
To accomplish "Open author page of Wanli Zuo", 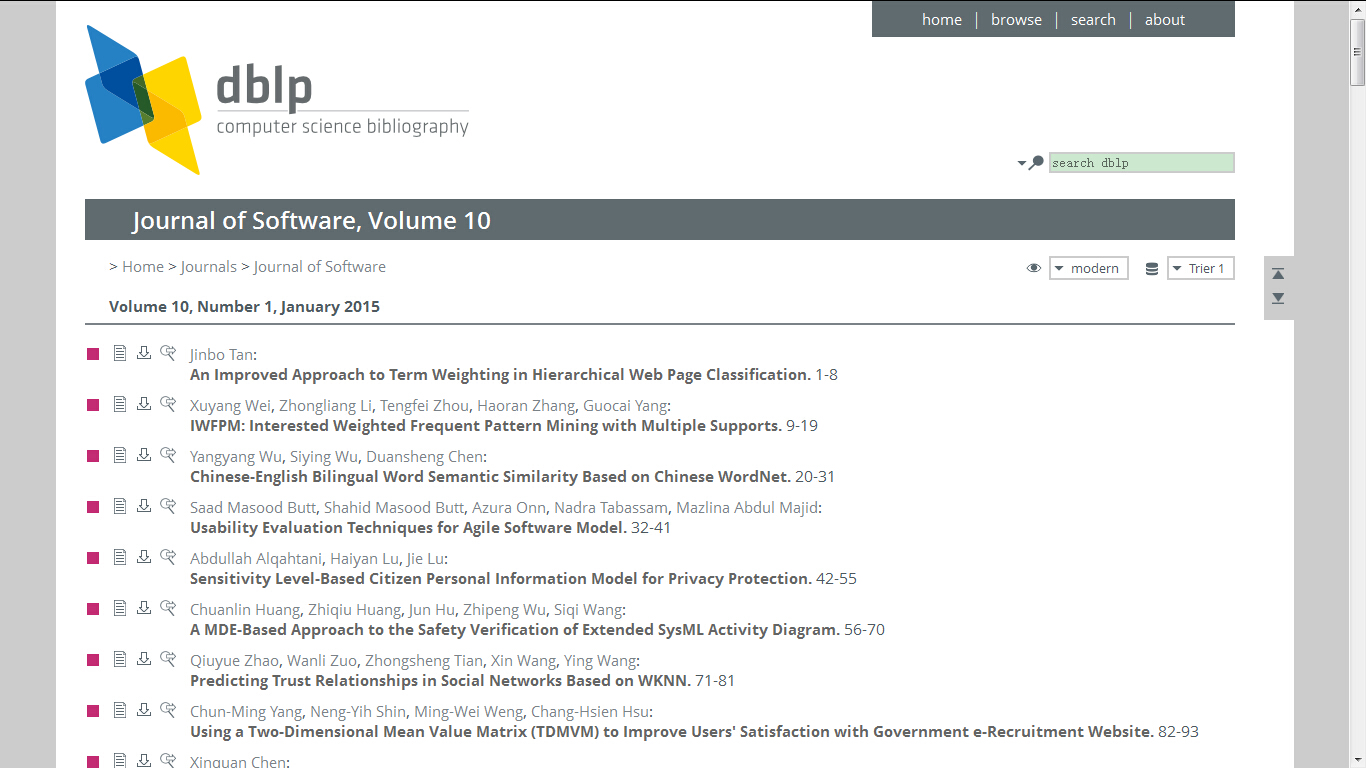I will 322,661.
